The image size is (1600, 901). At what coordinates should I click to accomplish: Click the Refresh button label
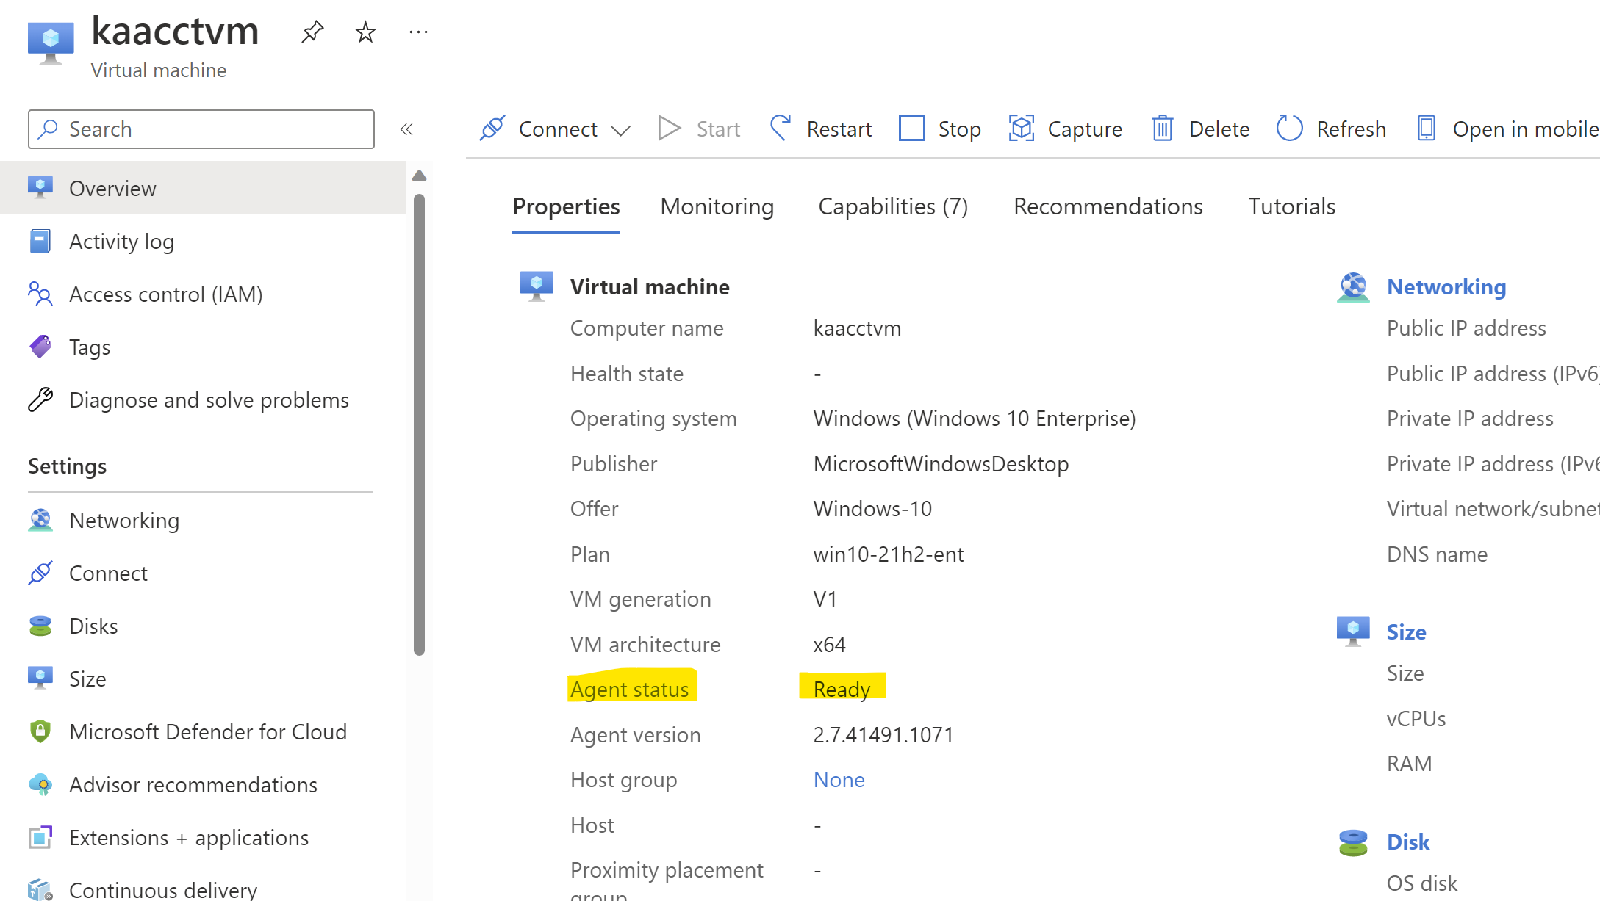(x=1351, y=130)
